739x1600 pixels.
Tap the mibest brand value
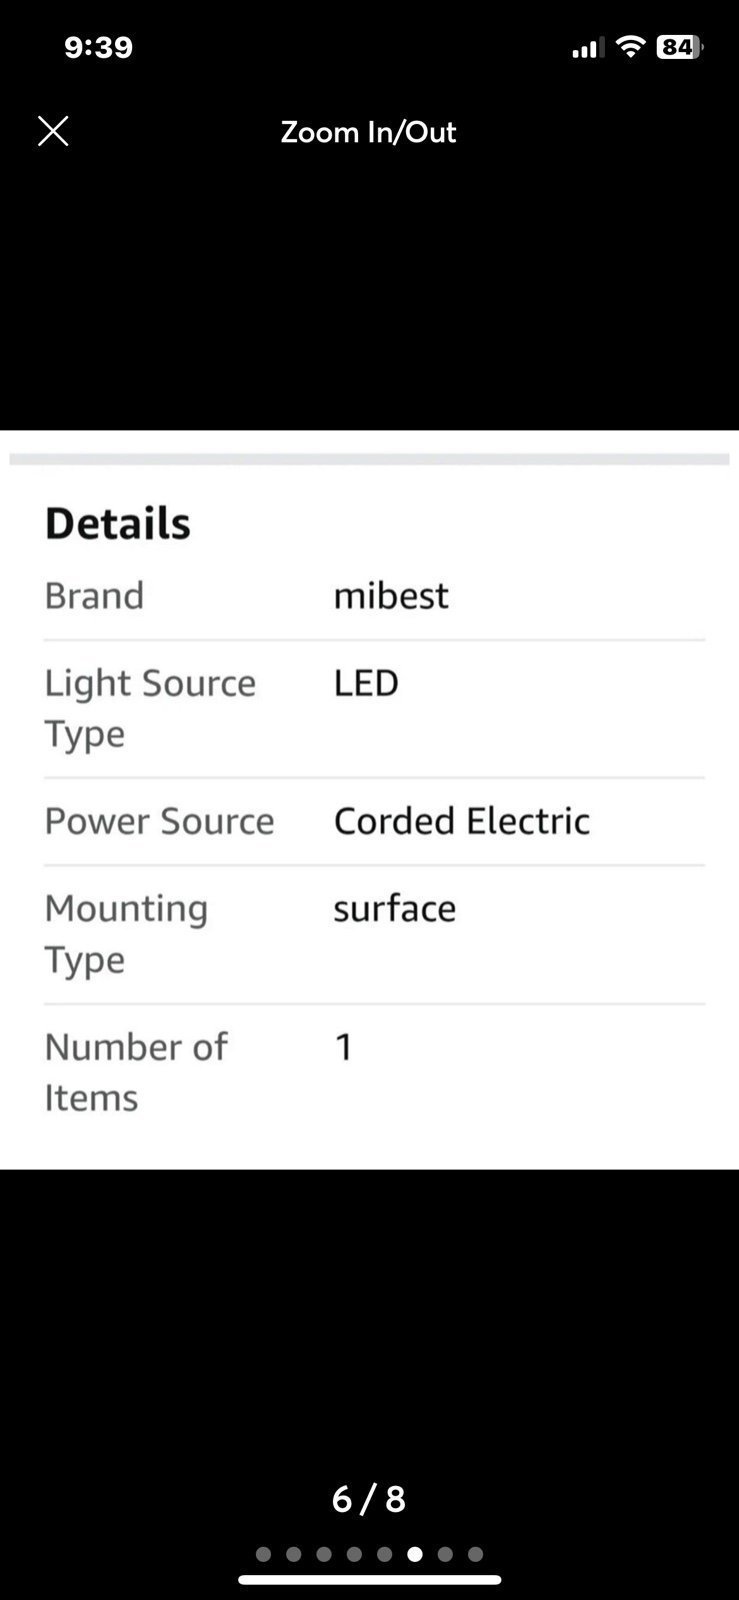[x=391, y=595]
